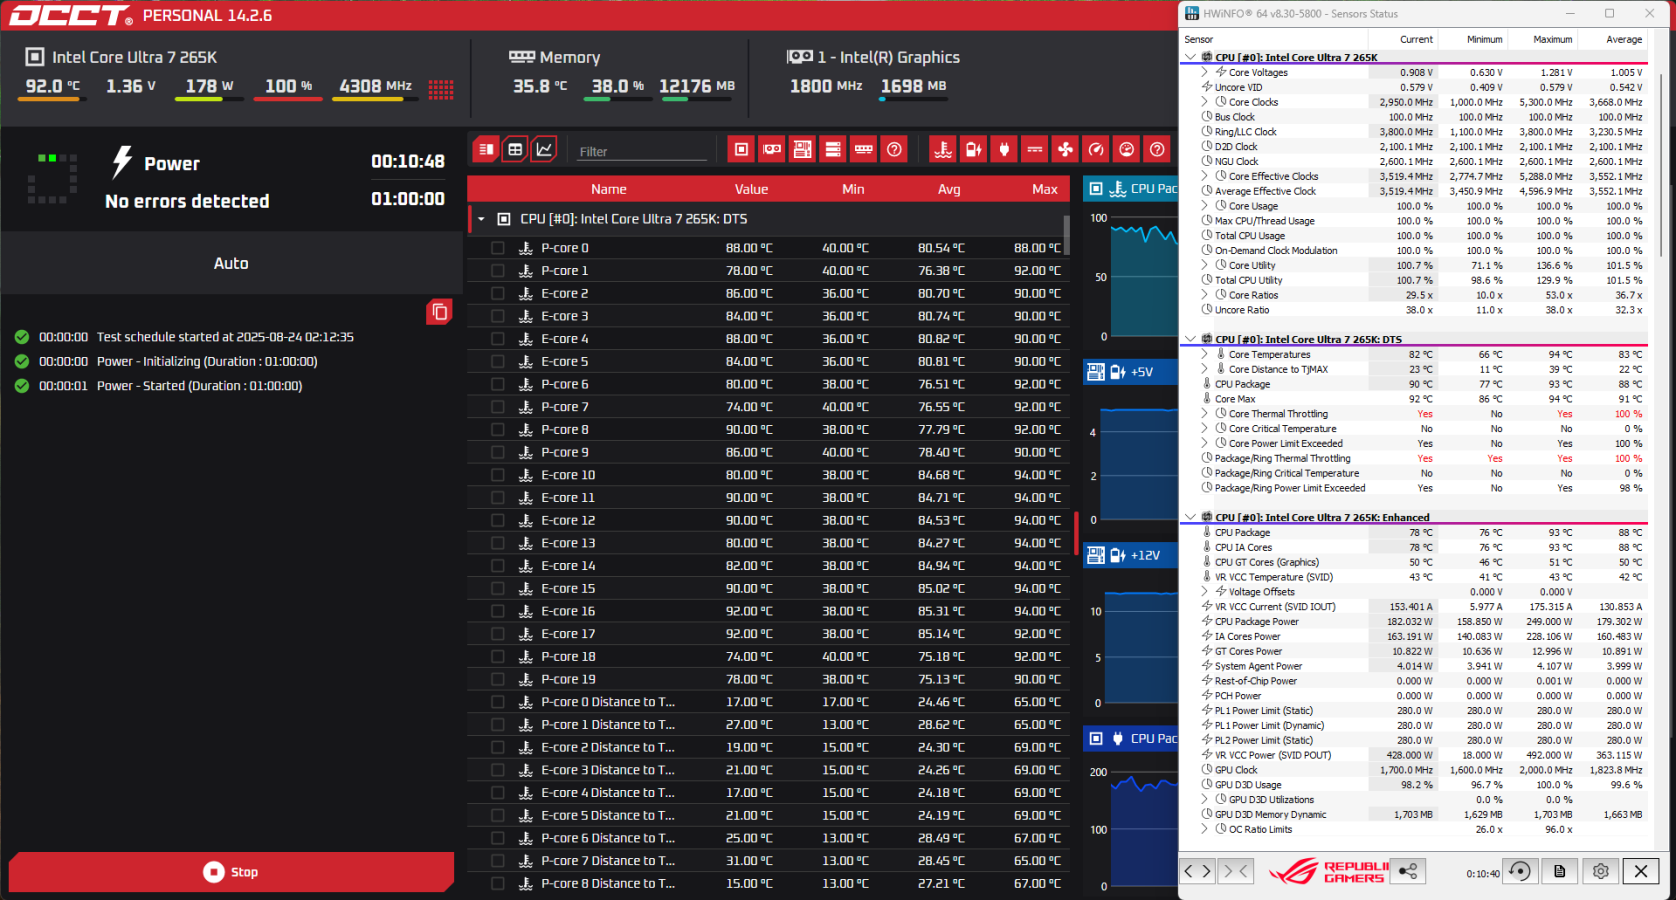
Task: Check the P-core 0 checkbox
Action: [x=498, y=248]
